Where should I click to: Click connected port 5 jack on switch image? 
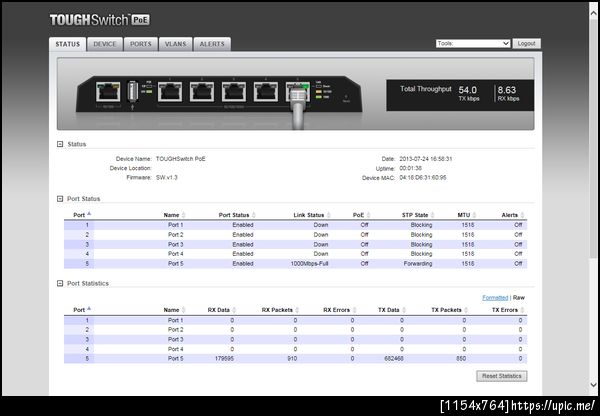click(x=298, y=92)
